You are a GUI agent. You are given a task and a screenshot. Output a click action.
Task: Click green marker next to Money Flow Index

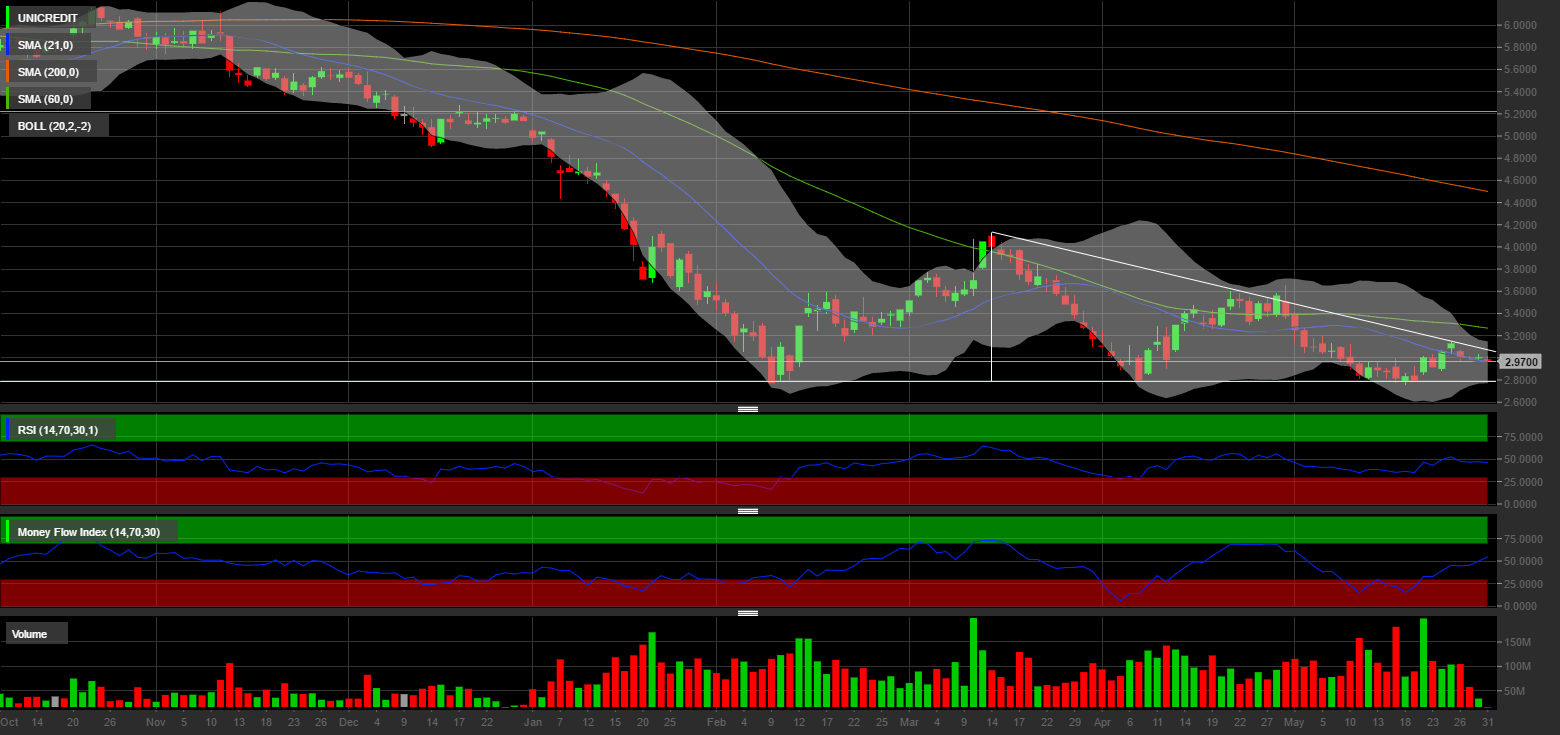click(8, 532)
